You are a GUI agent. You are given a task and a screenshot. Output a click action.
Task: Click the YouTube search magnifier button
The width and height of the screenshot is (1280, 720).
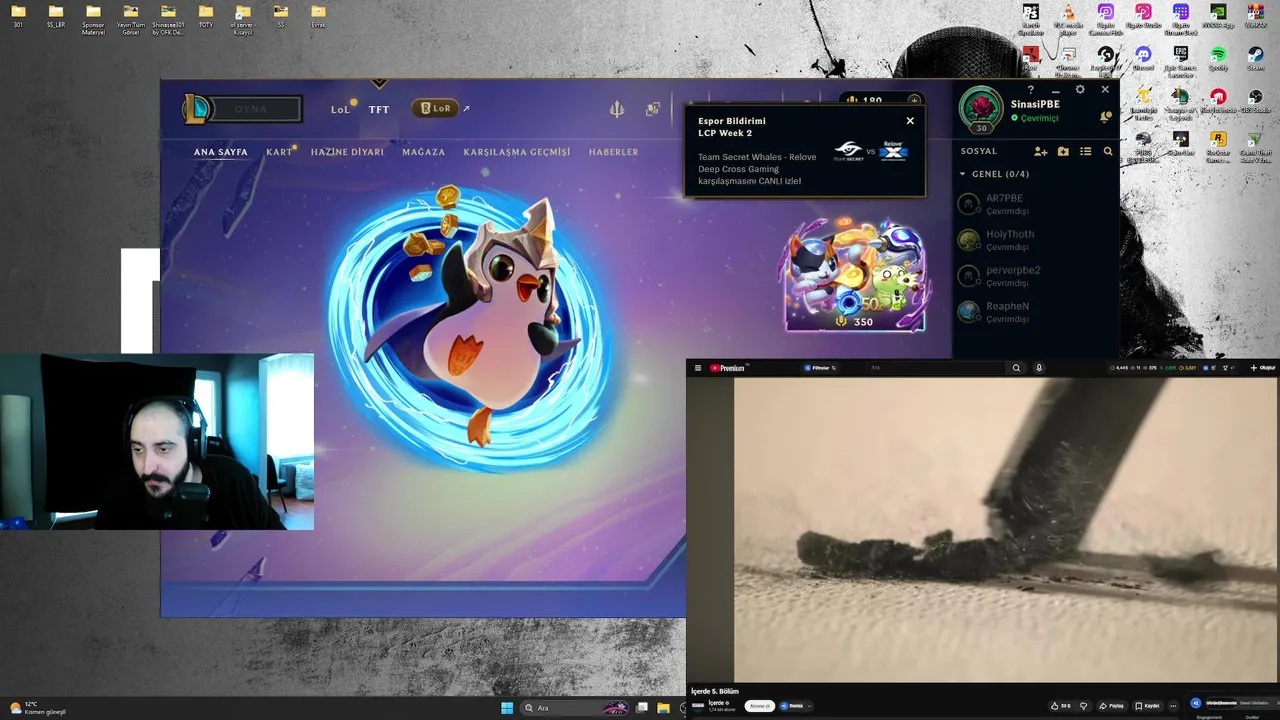1016,368
